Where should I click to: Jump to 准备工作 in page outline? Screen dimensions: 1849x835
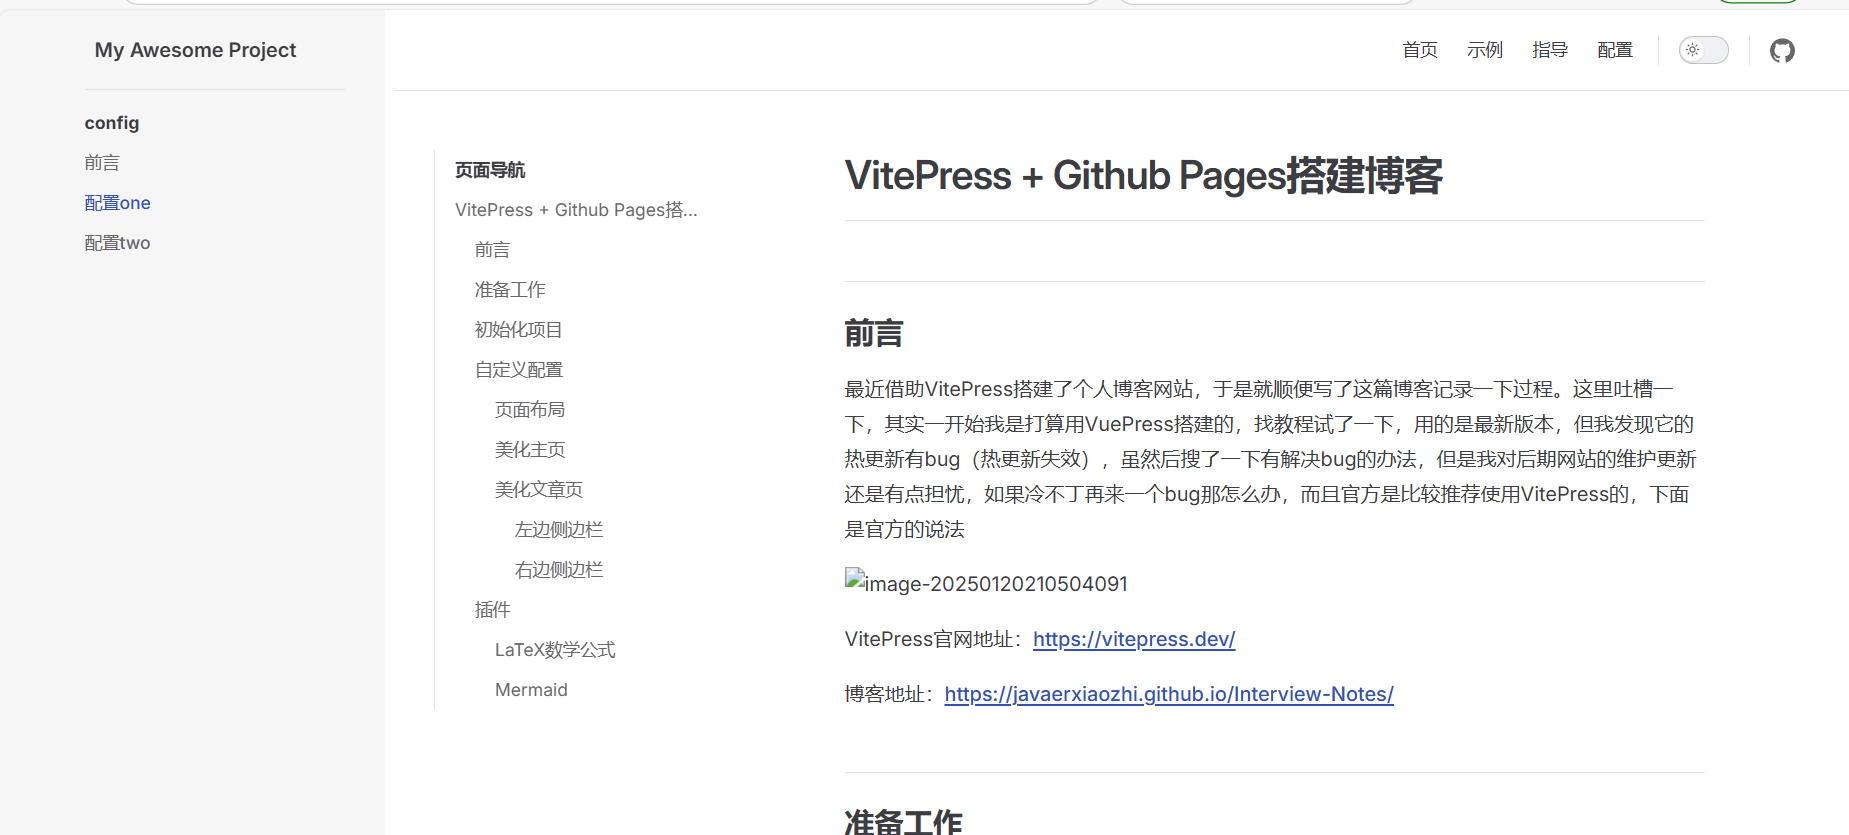pos(510,290)
